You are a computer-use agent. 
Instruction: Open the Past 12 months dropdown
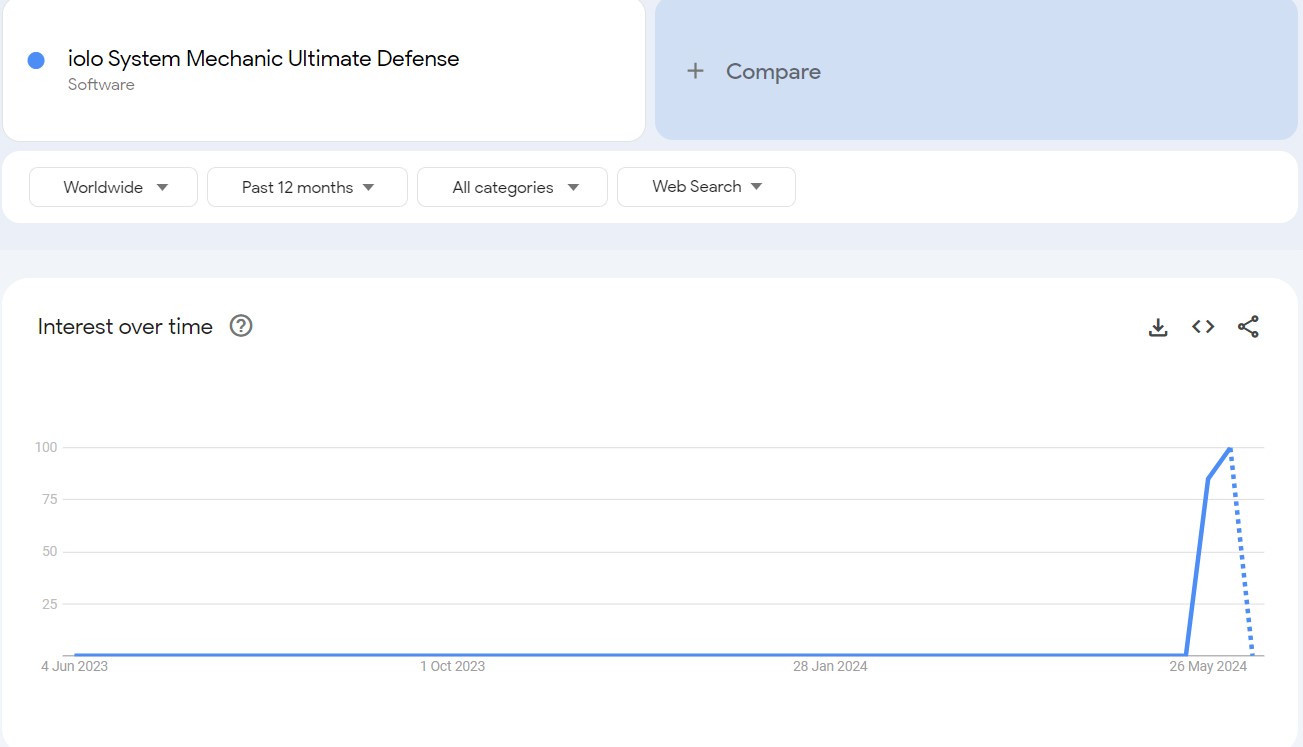(307, 187)
